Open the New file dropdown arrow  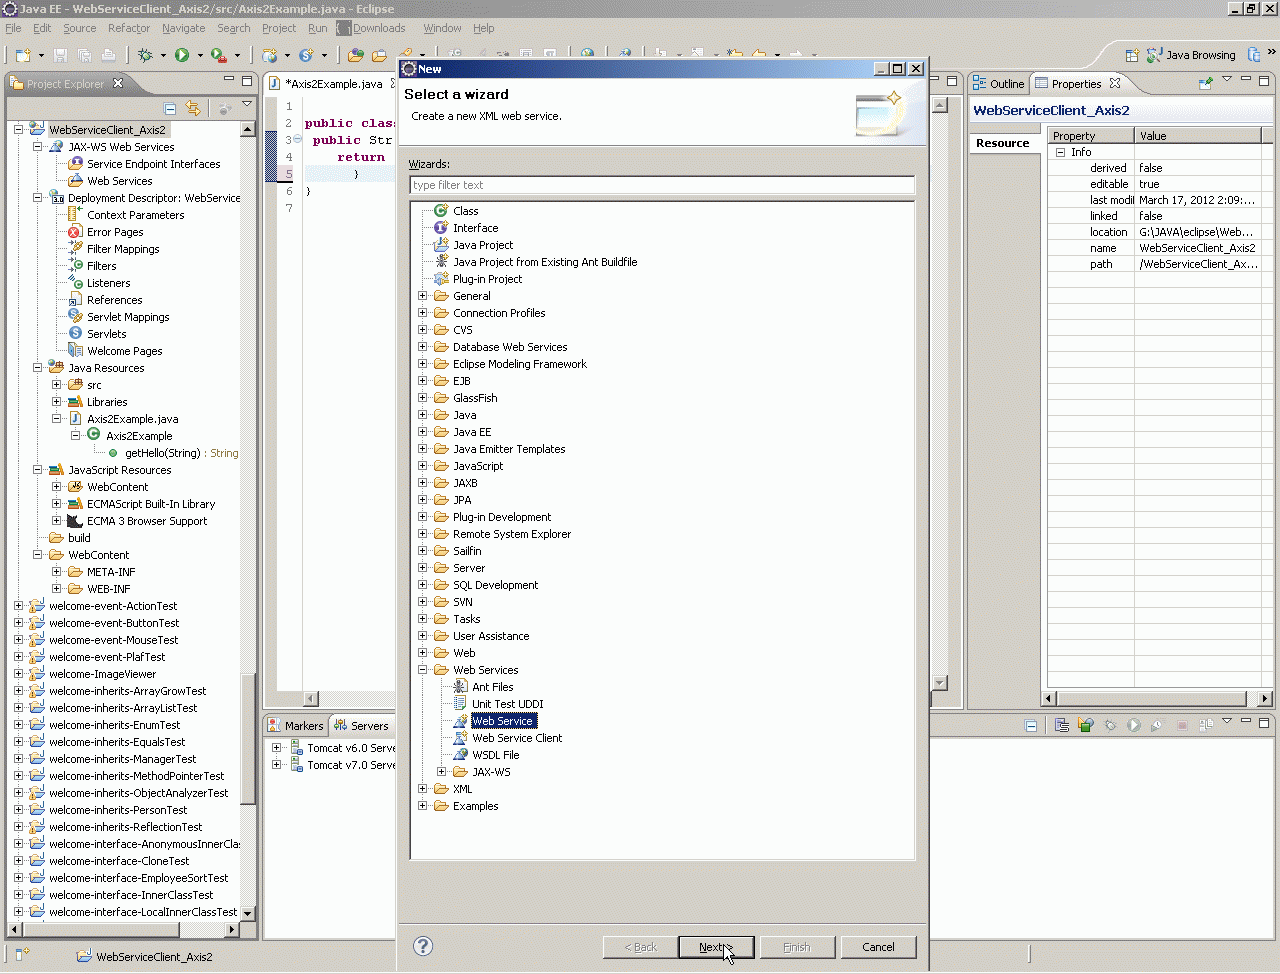[x=39, y=56]
